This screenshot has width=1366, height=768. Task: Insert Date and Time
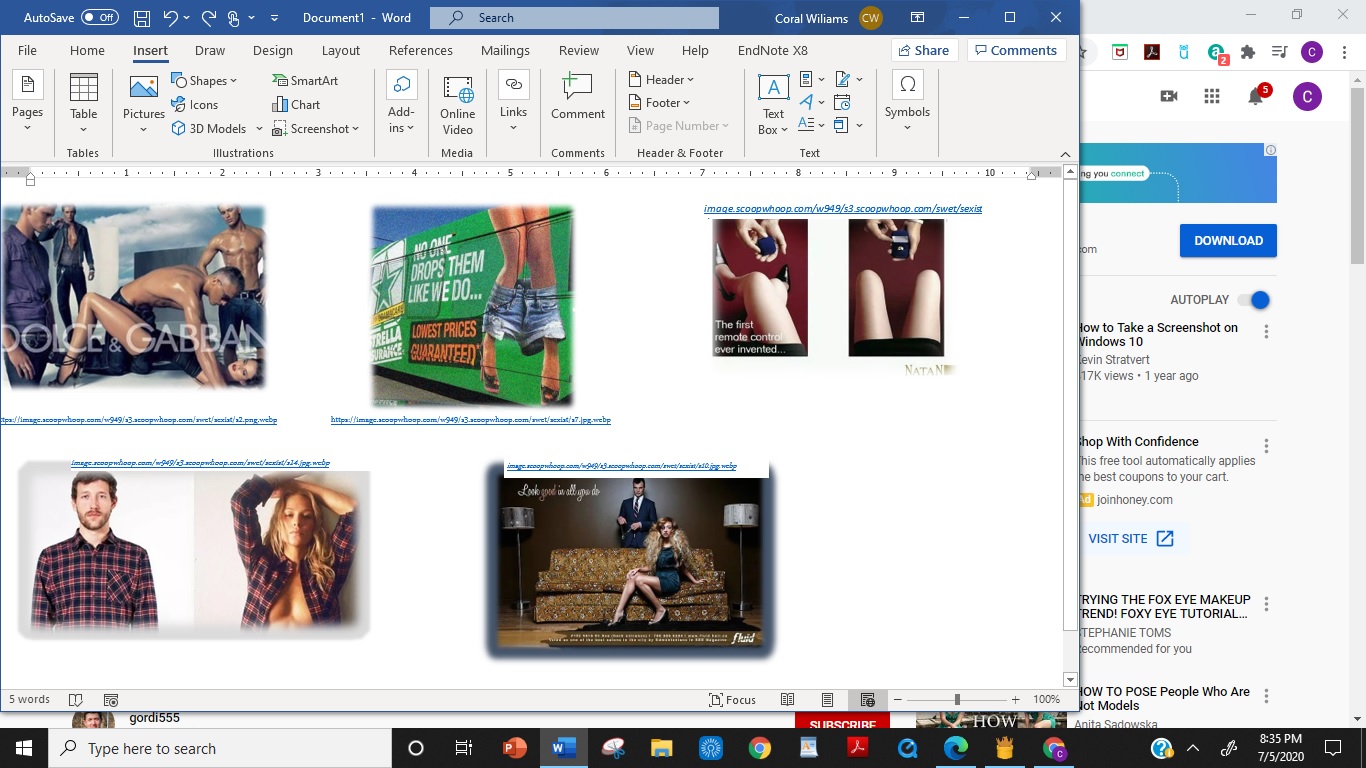pos(842,102)
